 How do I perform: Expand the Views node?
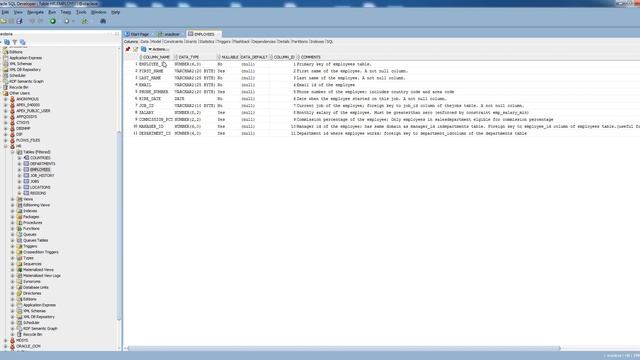(13, 199)
